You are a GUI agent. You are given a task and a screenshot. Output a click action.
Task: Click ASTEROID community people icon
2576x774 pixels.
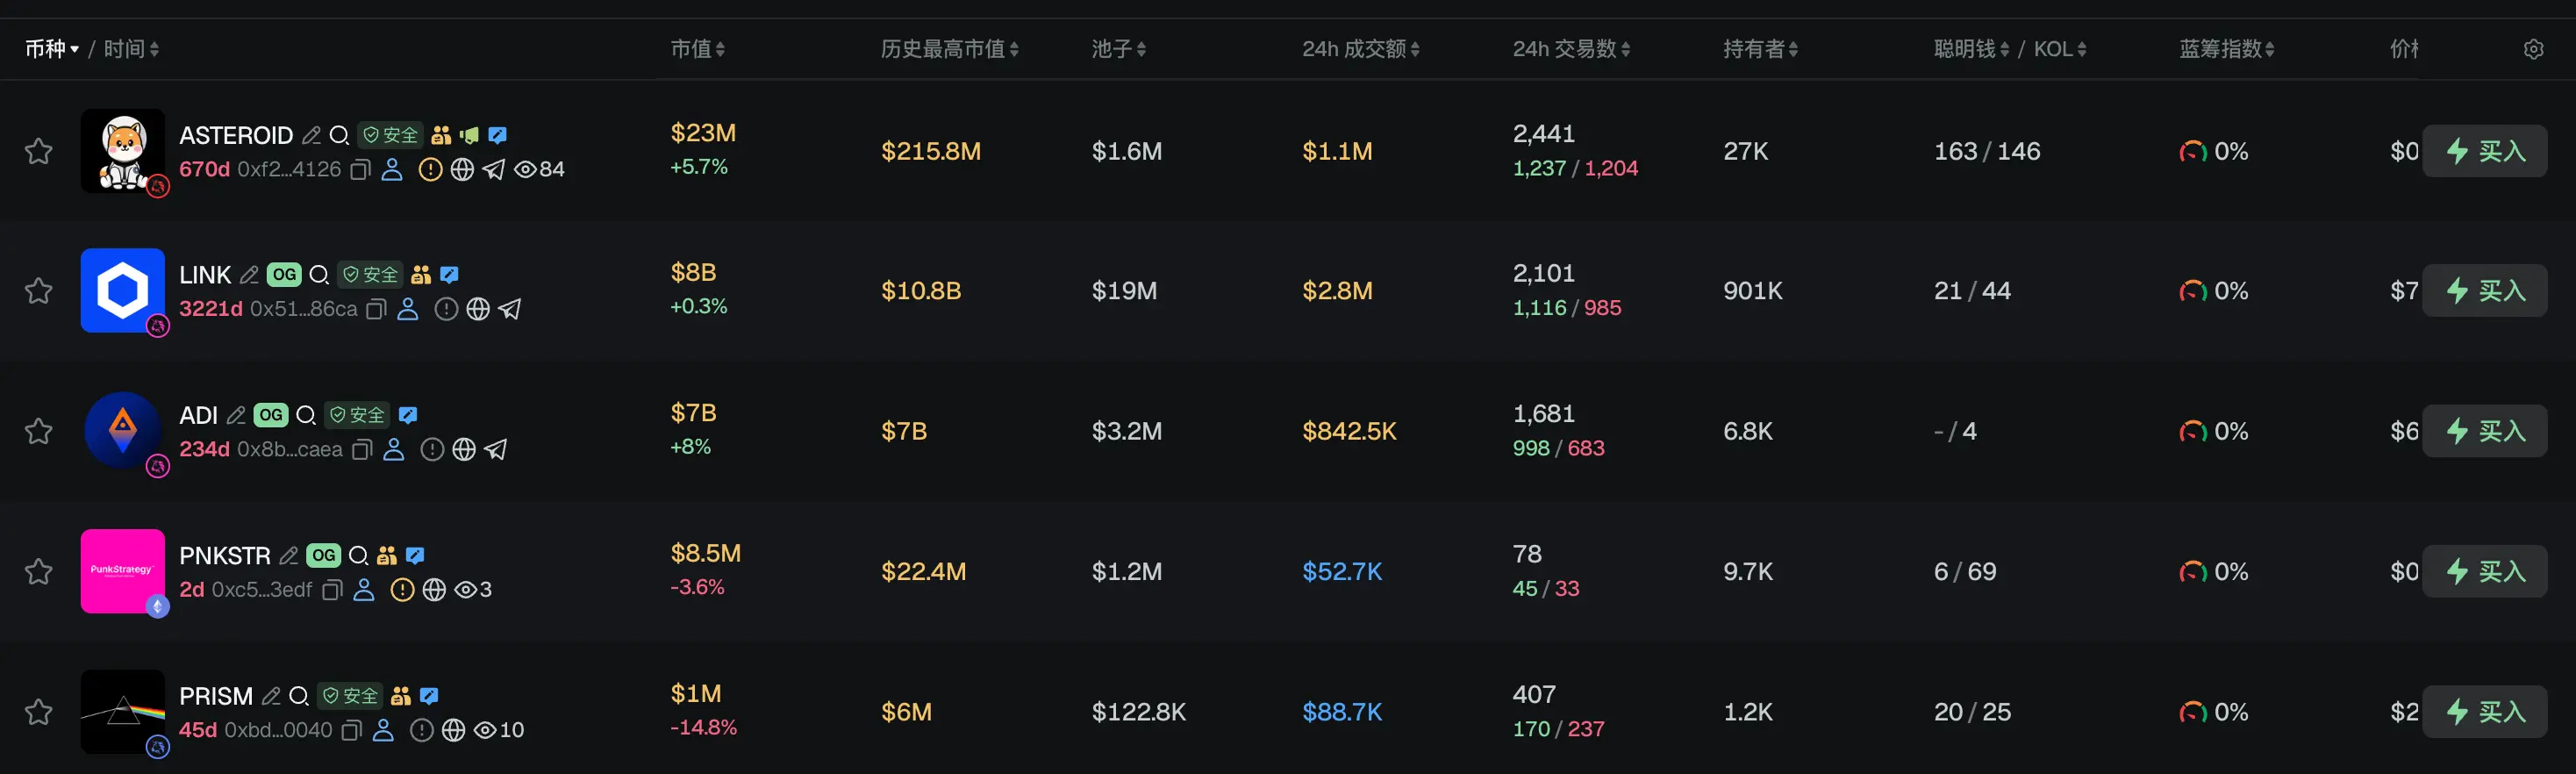pyautogui.click(x=441, y=135)
